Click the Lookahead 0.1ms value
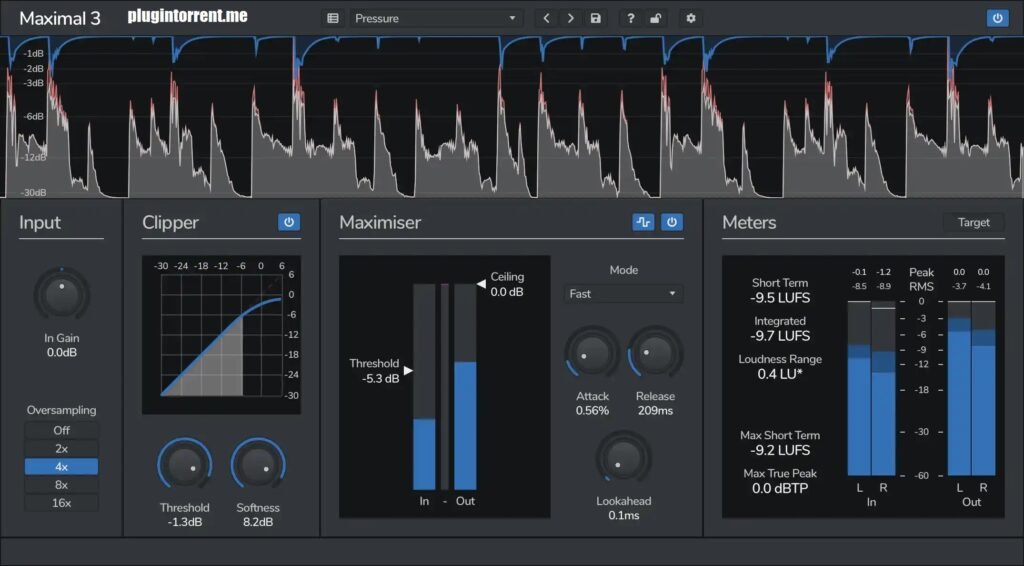This screenshot has height=566, width=1024. point(624,515)
